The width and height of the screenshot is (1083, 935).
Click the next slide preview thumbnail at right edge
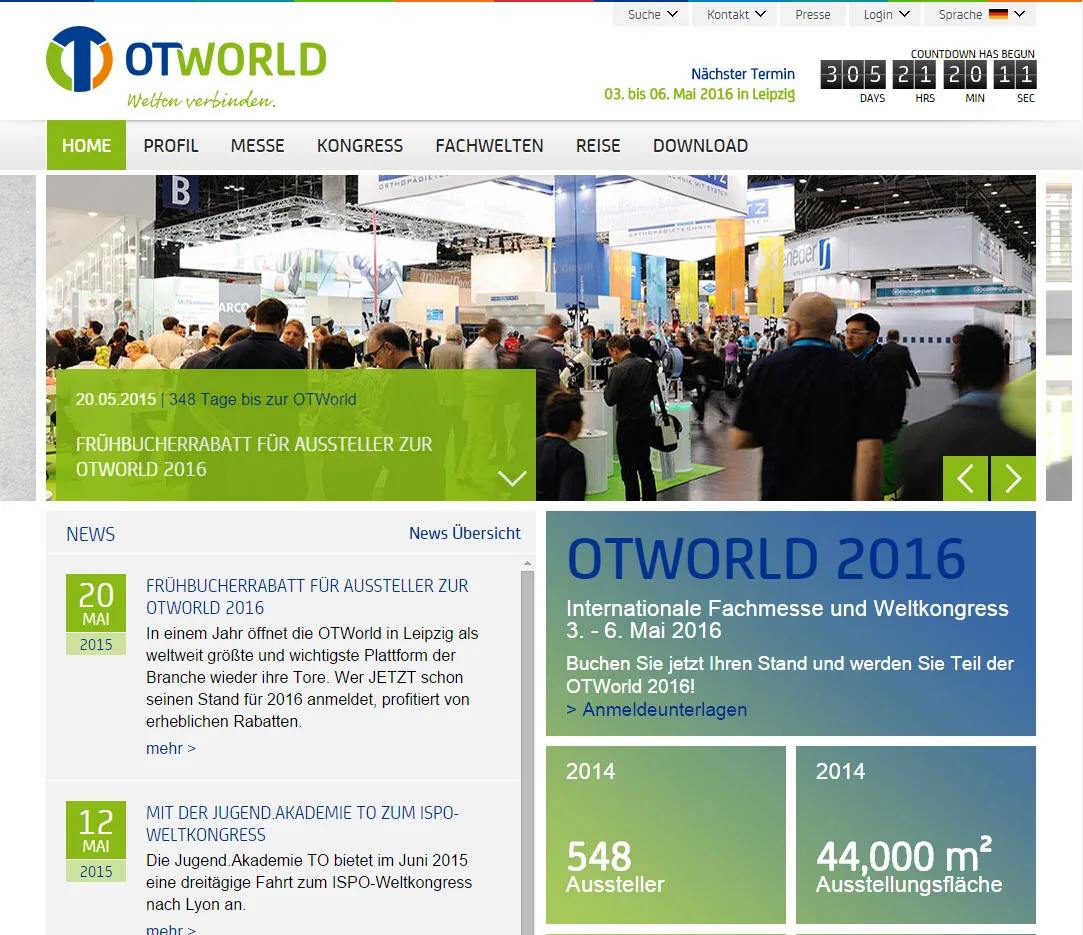tap(1059, 338)
